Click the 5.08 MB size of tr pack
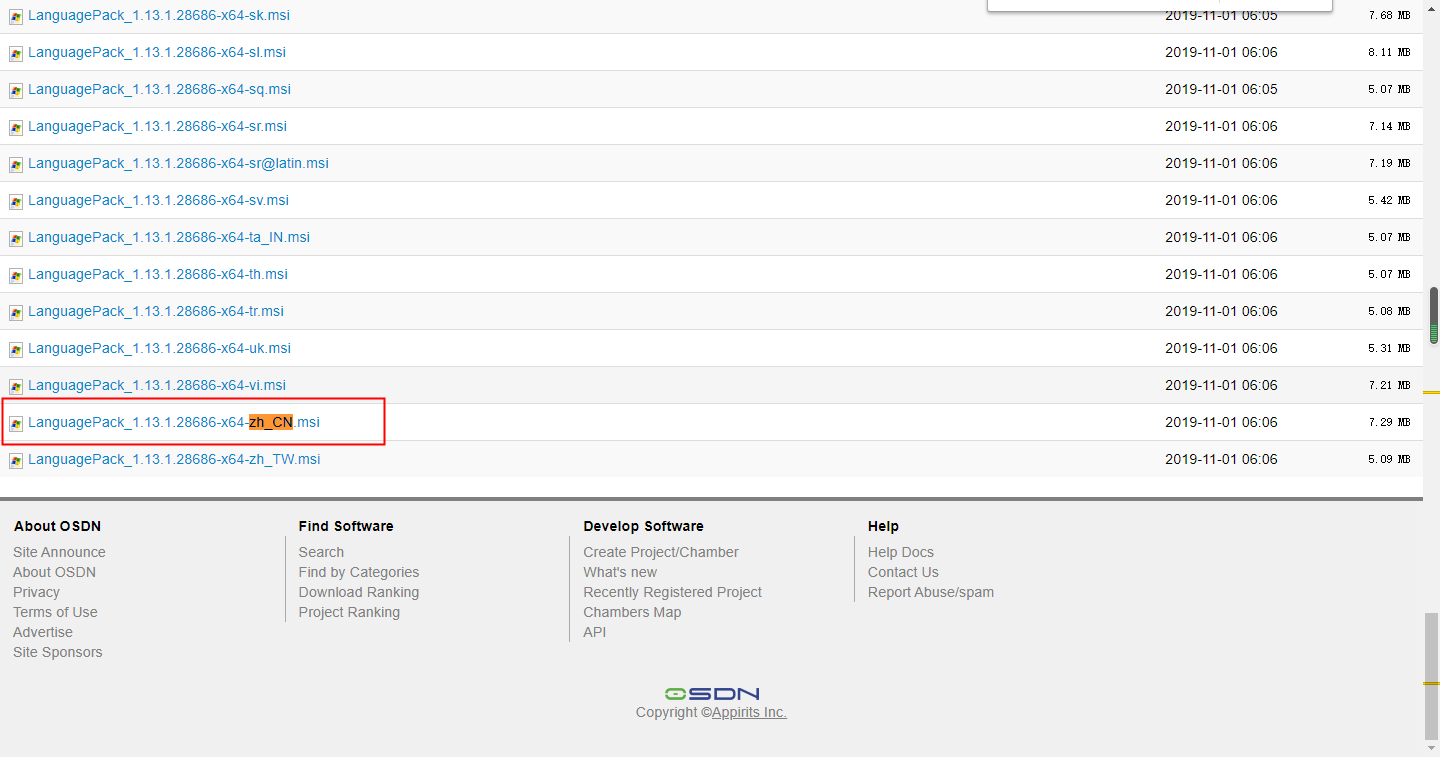 coord(1389,311)
